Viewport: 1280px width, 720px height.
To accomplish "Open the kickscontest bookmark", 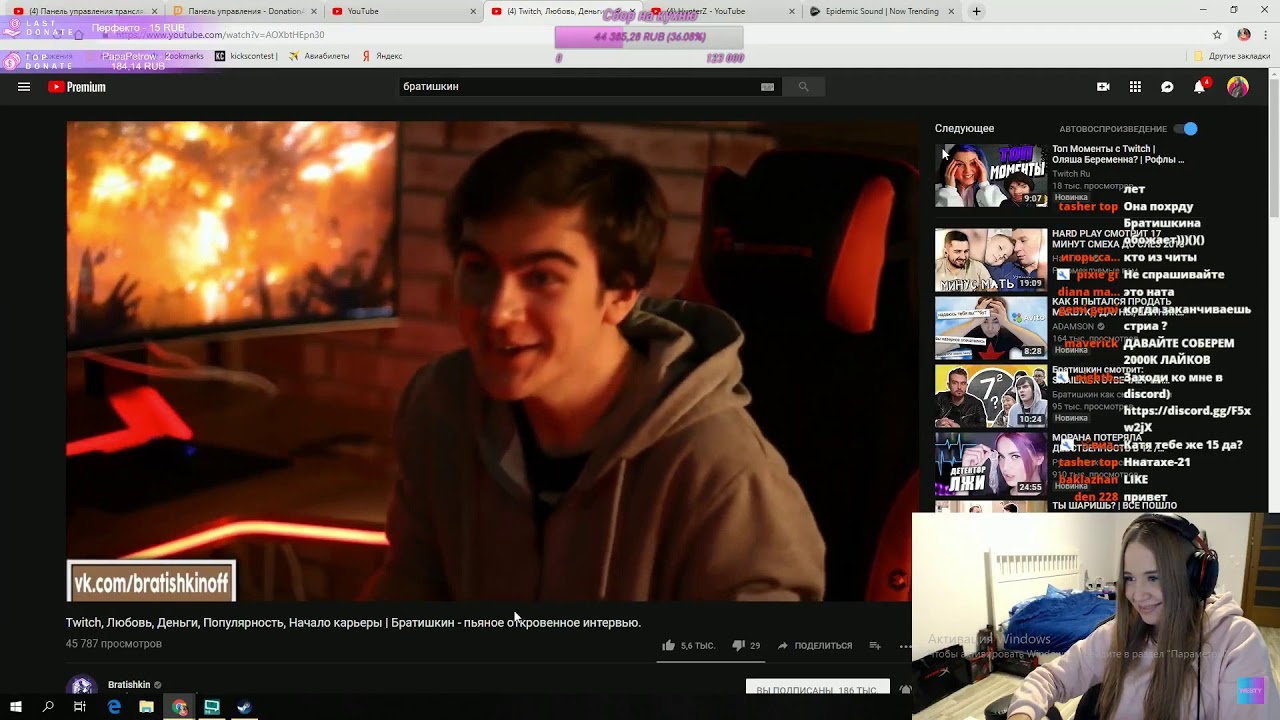I will tap(246, 56).
